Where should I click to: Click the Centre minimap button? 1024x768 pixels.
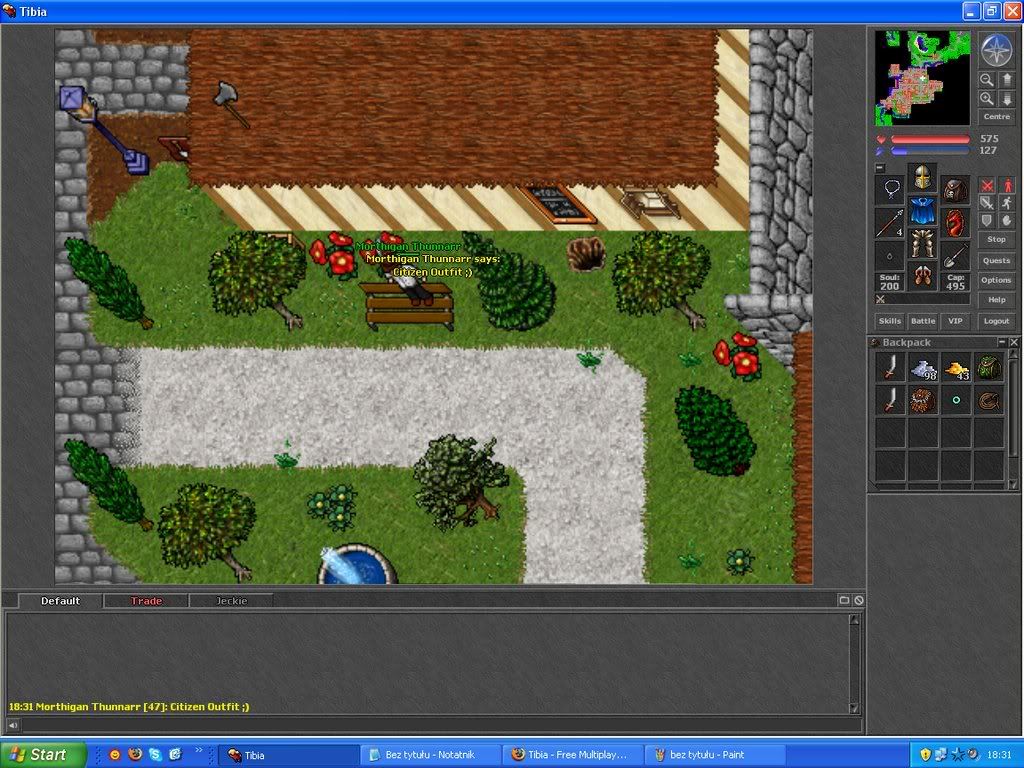(997, 117)
